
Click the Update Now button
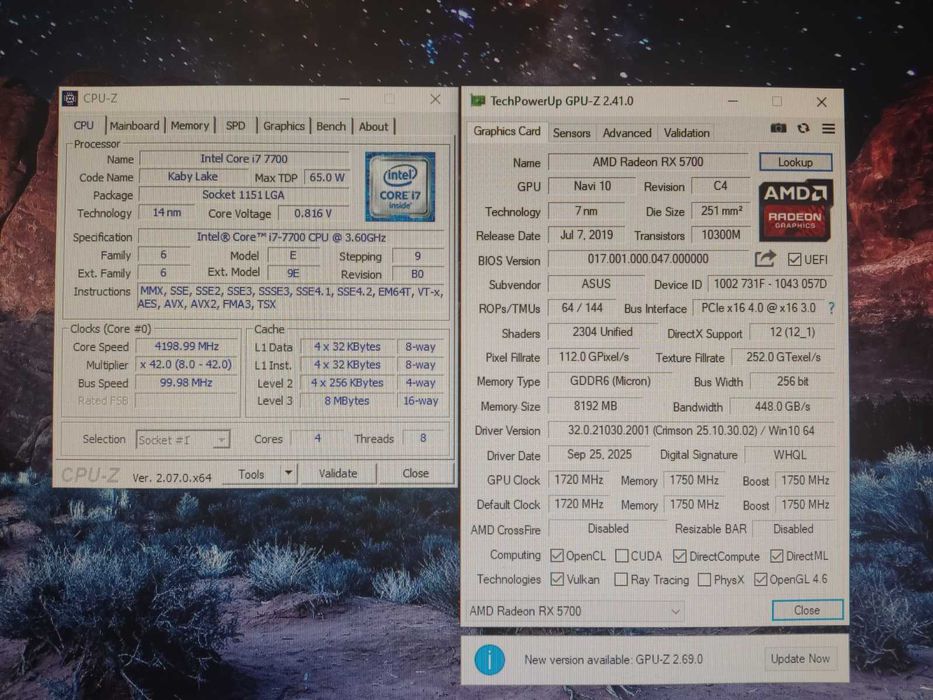[x=800, y=659]
